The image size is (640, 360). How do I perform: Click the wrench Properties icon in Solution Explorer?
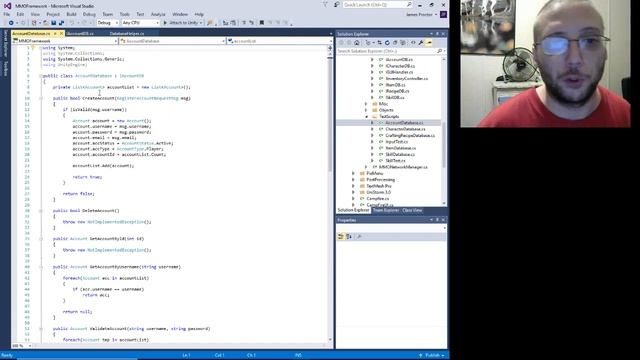(421, 42)
